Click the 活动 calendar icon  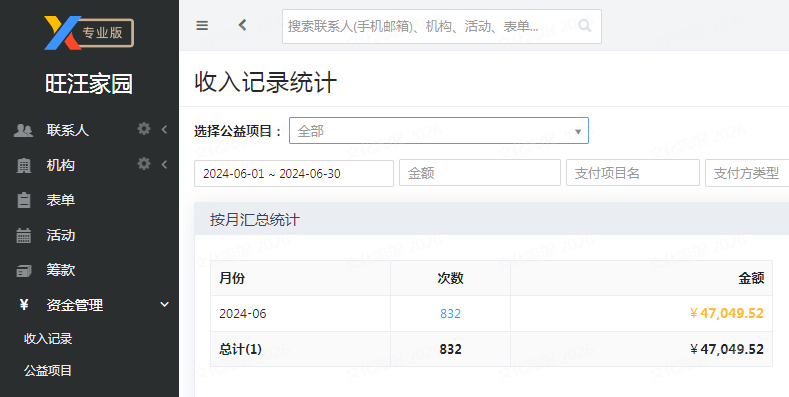click(x=24, y=235)
